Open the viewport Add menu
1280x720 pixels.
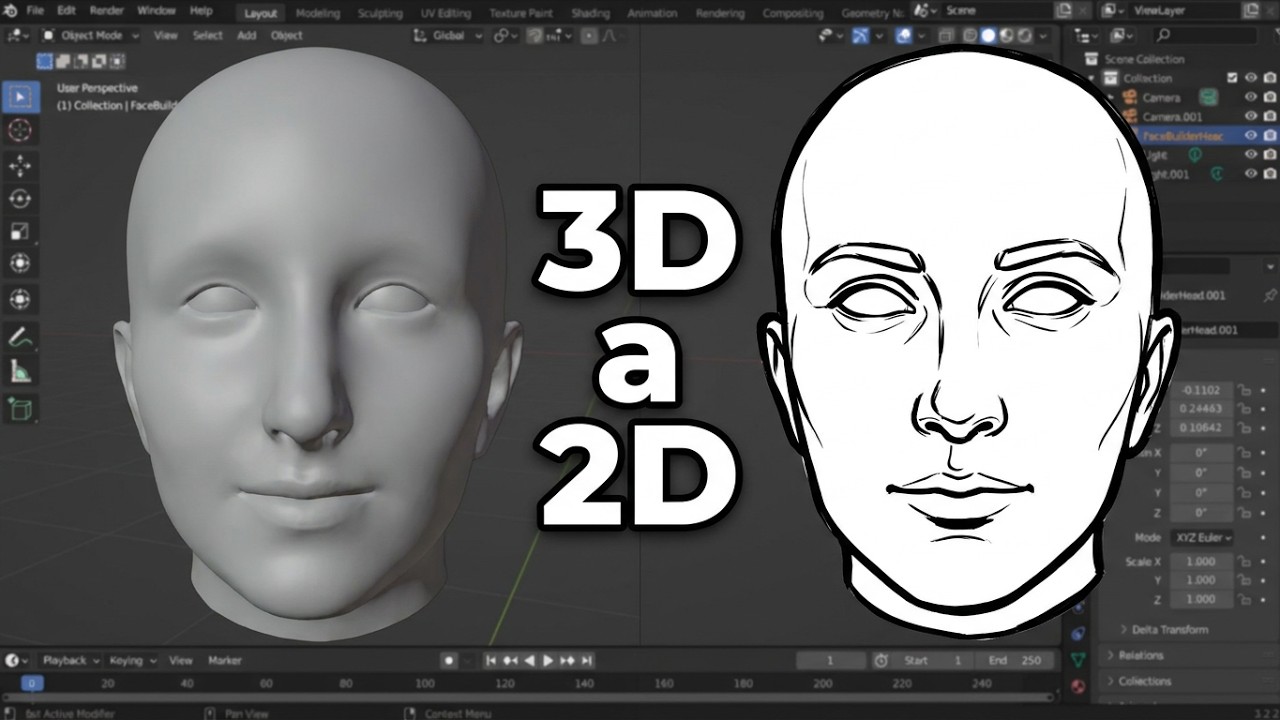coord(246,36)
